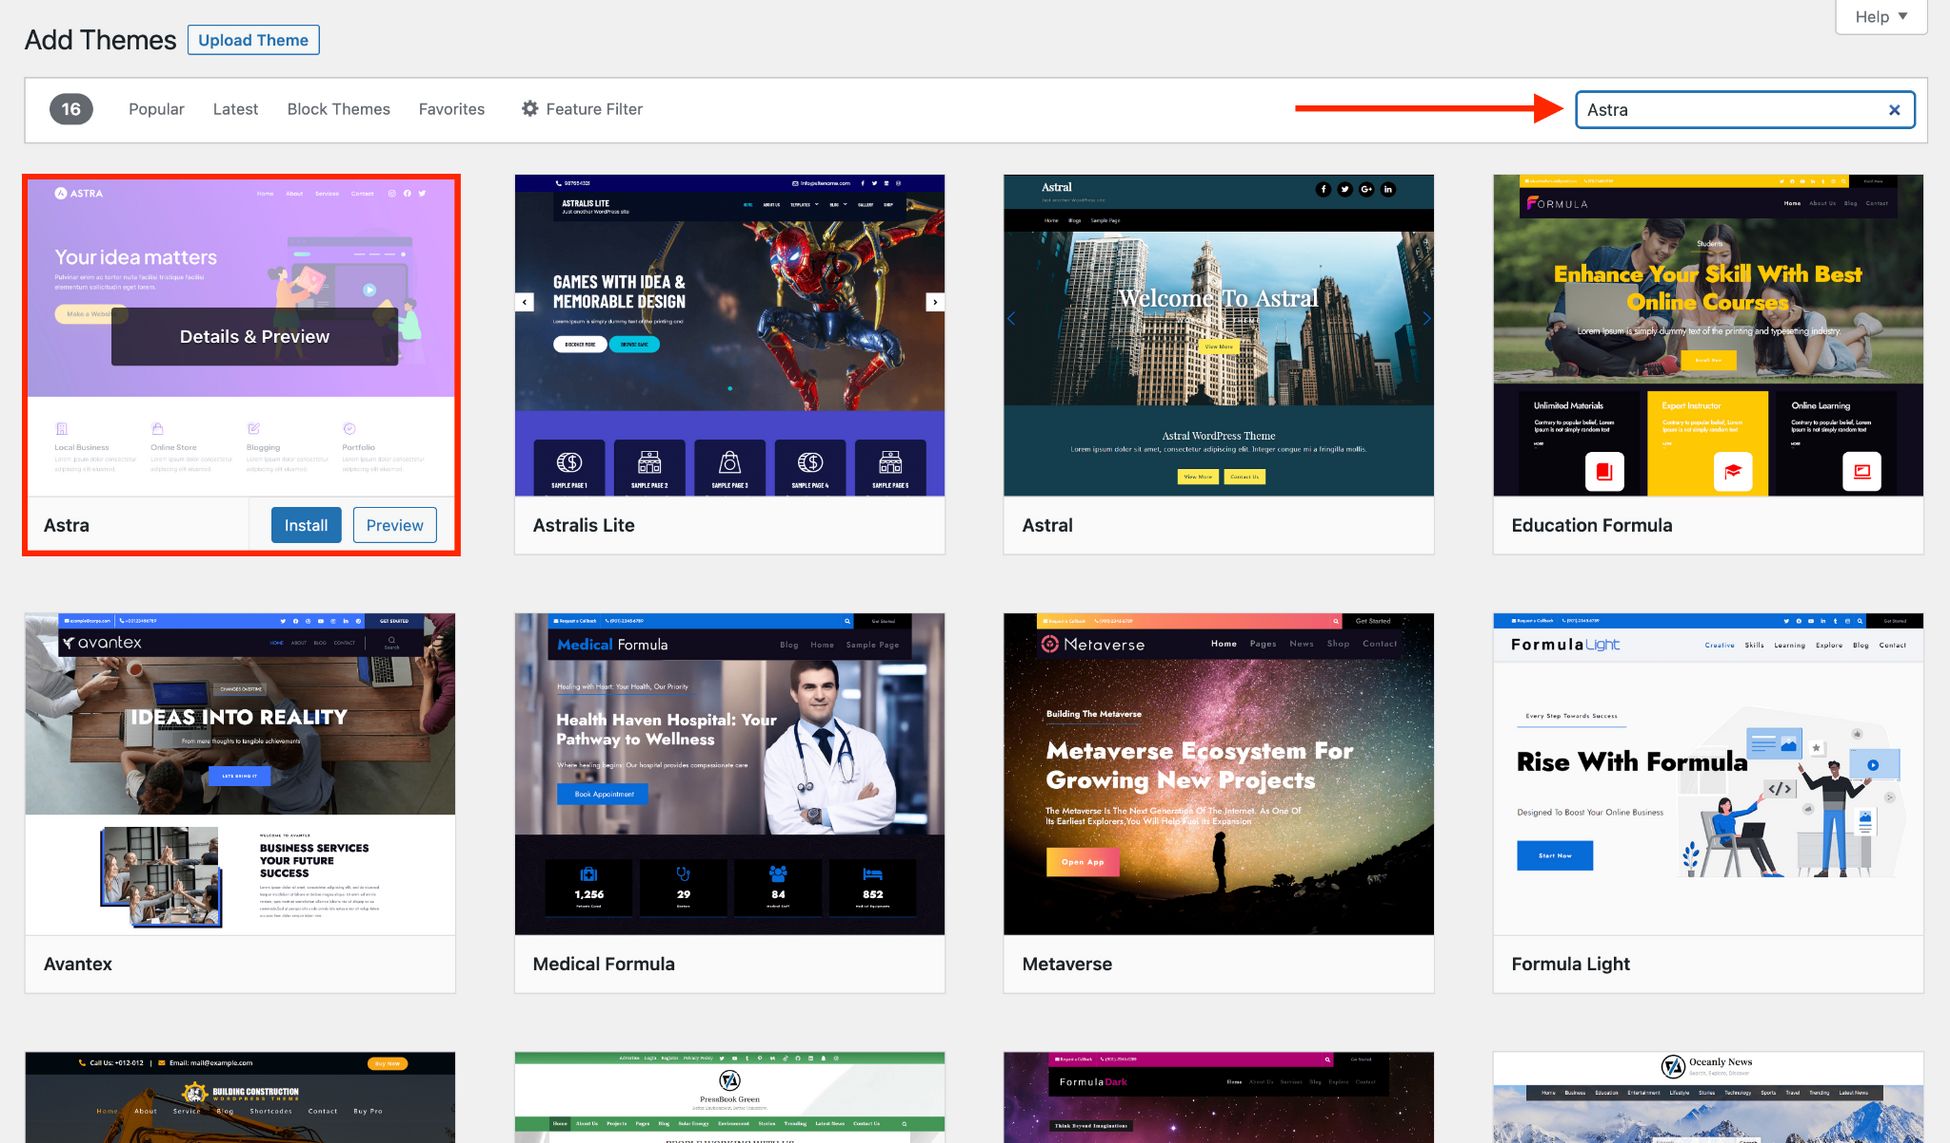Preview the Astra theme
This screenshot has width=1950, height=1143.
(x=394, y=525)
